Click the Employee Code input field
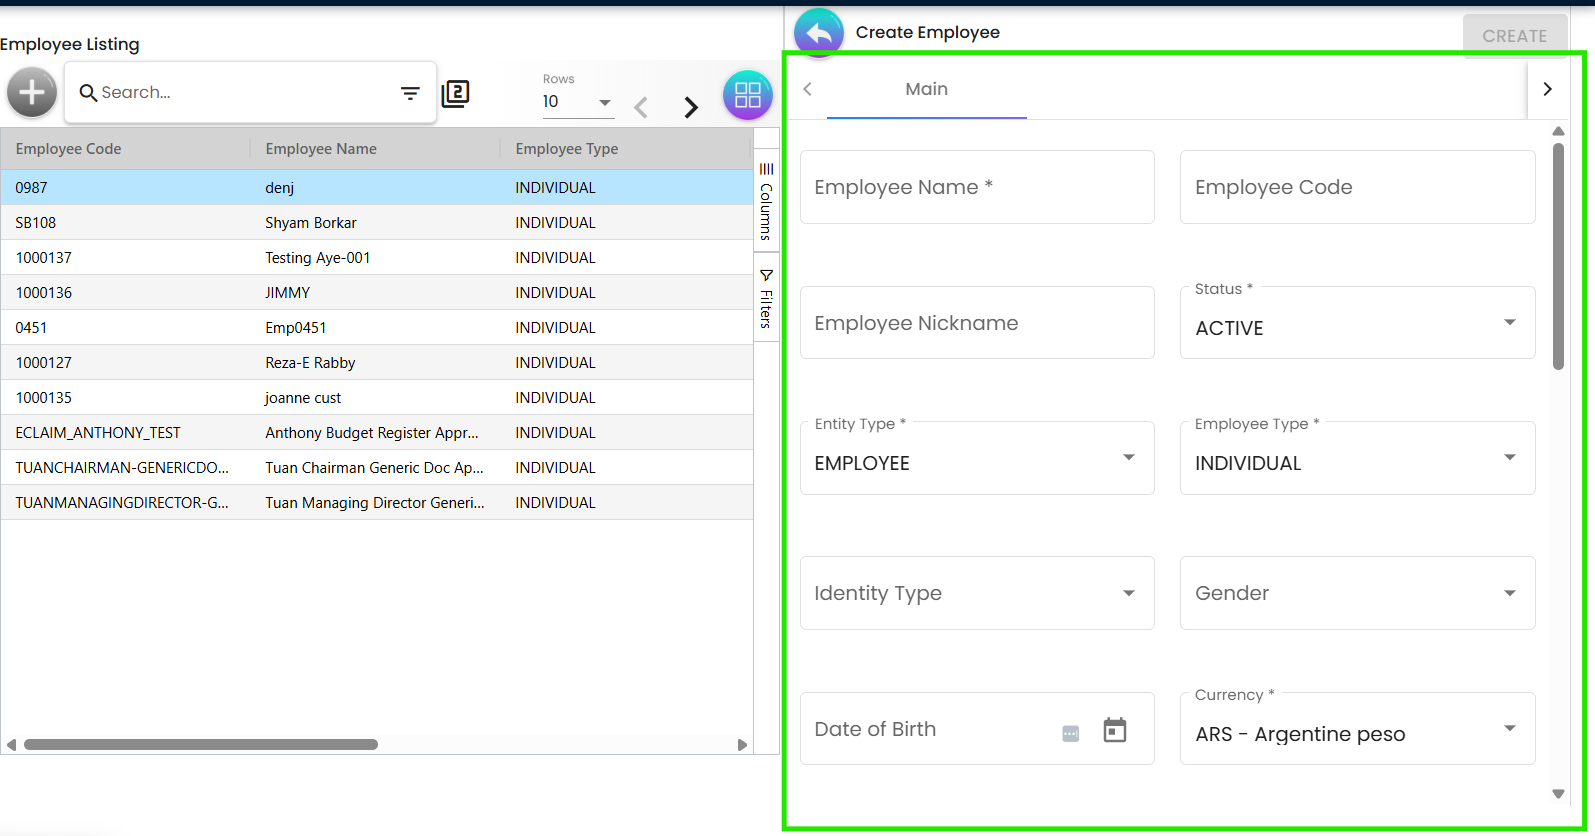The height and width of the screenshot is (836, 1595). coord(1357,187)
